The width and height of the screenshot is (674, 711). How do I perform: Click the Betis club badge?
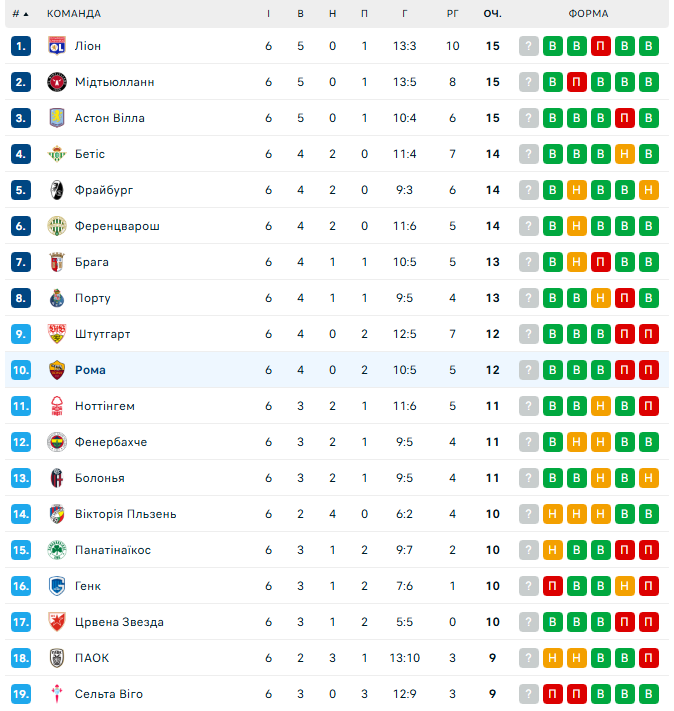click(56, 154)
